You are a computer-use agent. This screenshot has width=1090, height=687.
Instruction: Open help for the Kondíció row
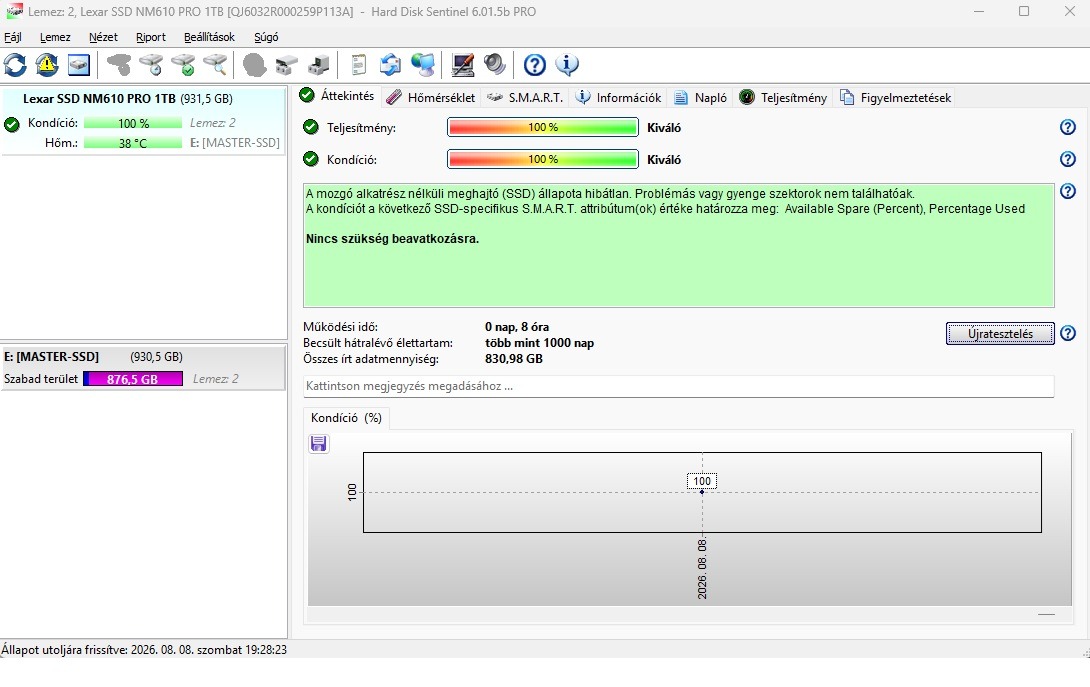click(1068, 159)
